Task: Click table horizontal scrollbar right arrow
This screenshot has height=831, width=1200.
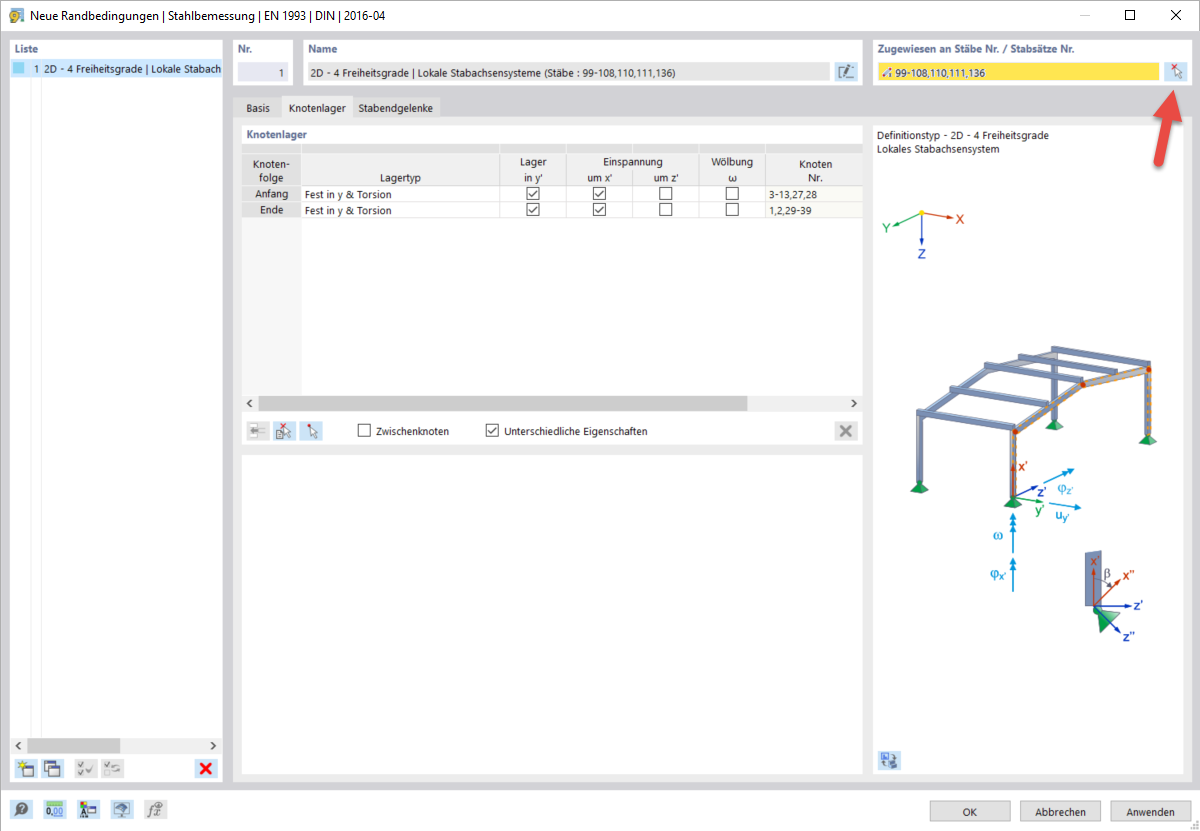Action: pos(854,403)
